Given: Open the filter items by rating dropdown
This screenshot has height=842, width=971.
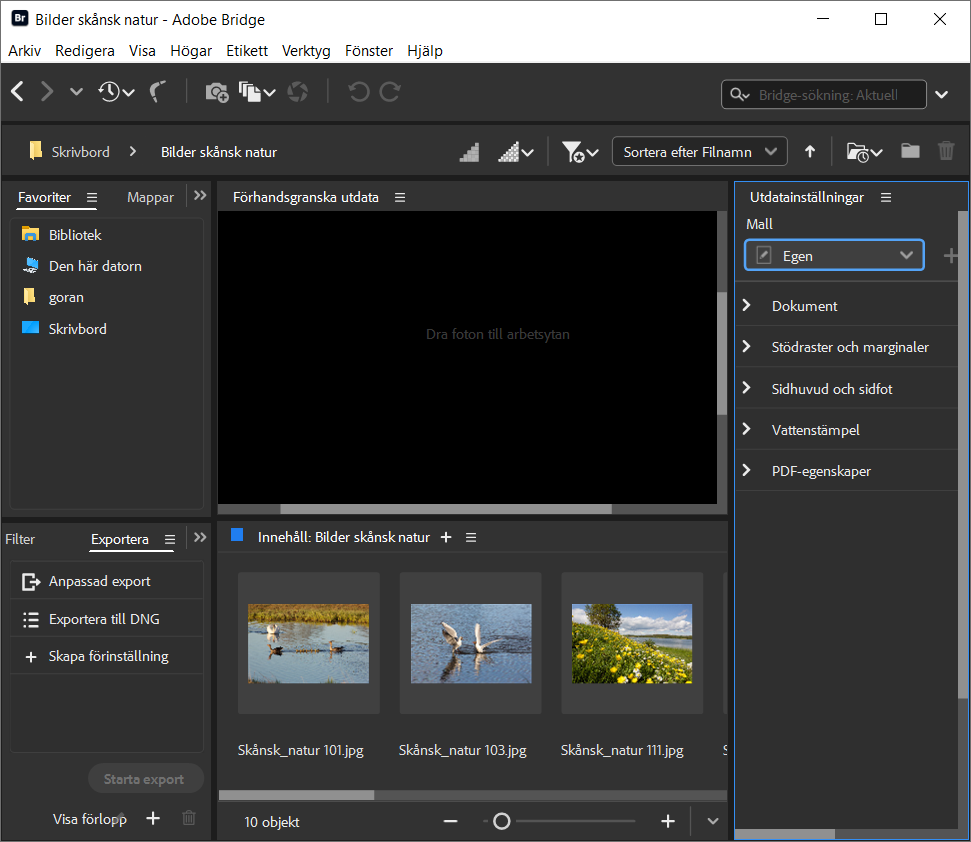Looking at the screenshot, I should 580,152.
